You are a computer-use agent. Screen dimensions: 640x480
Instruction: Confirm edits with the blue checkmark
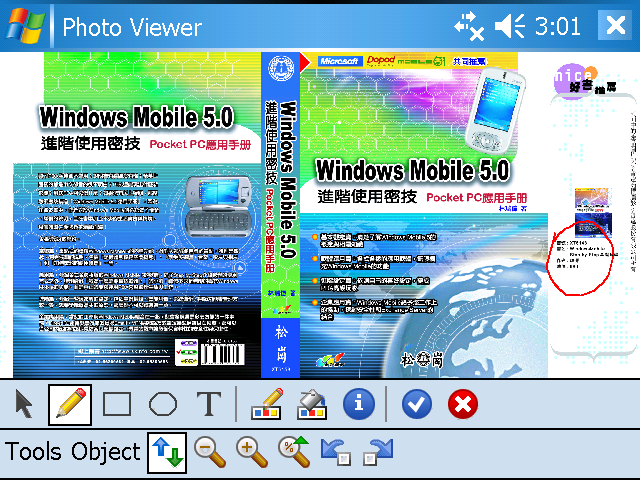click(x=417, y=404)
